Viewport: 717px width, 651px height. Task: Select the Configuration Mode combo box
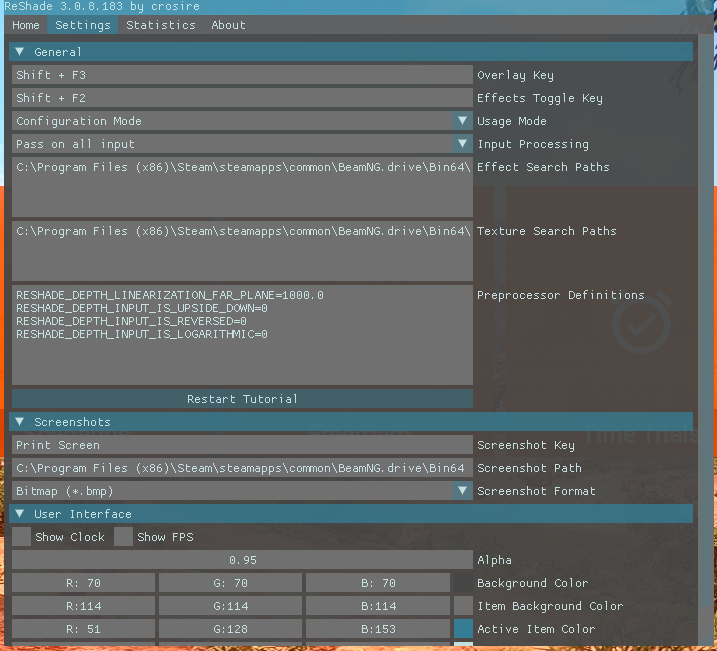[242, 121]
